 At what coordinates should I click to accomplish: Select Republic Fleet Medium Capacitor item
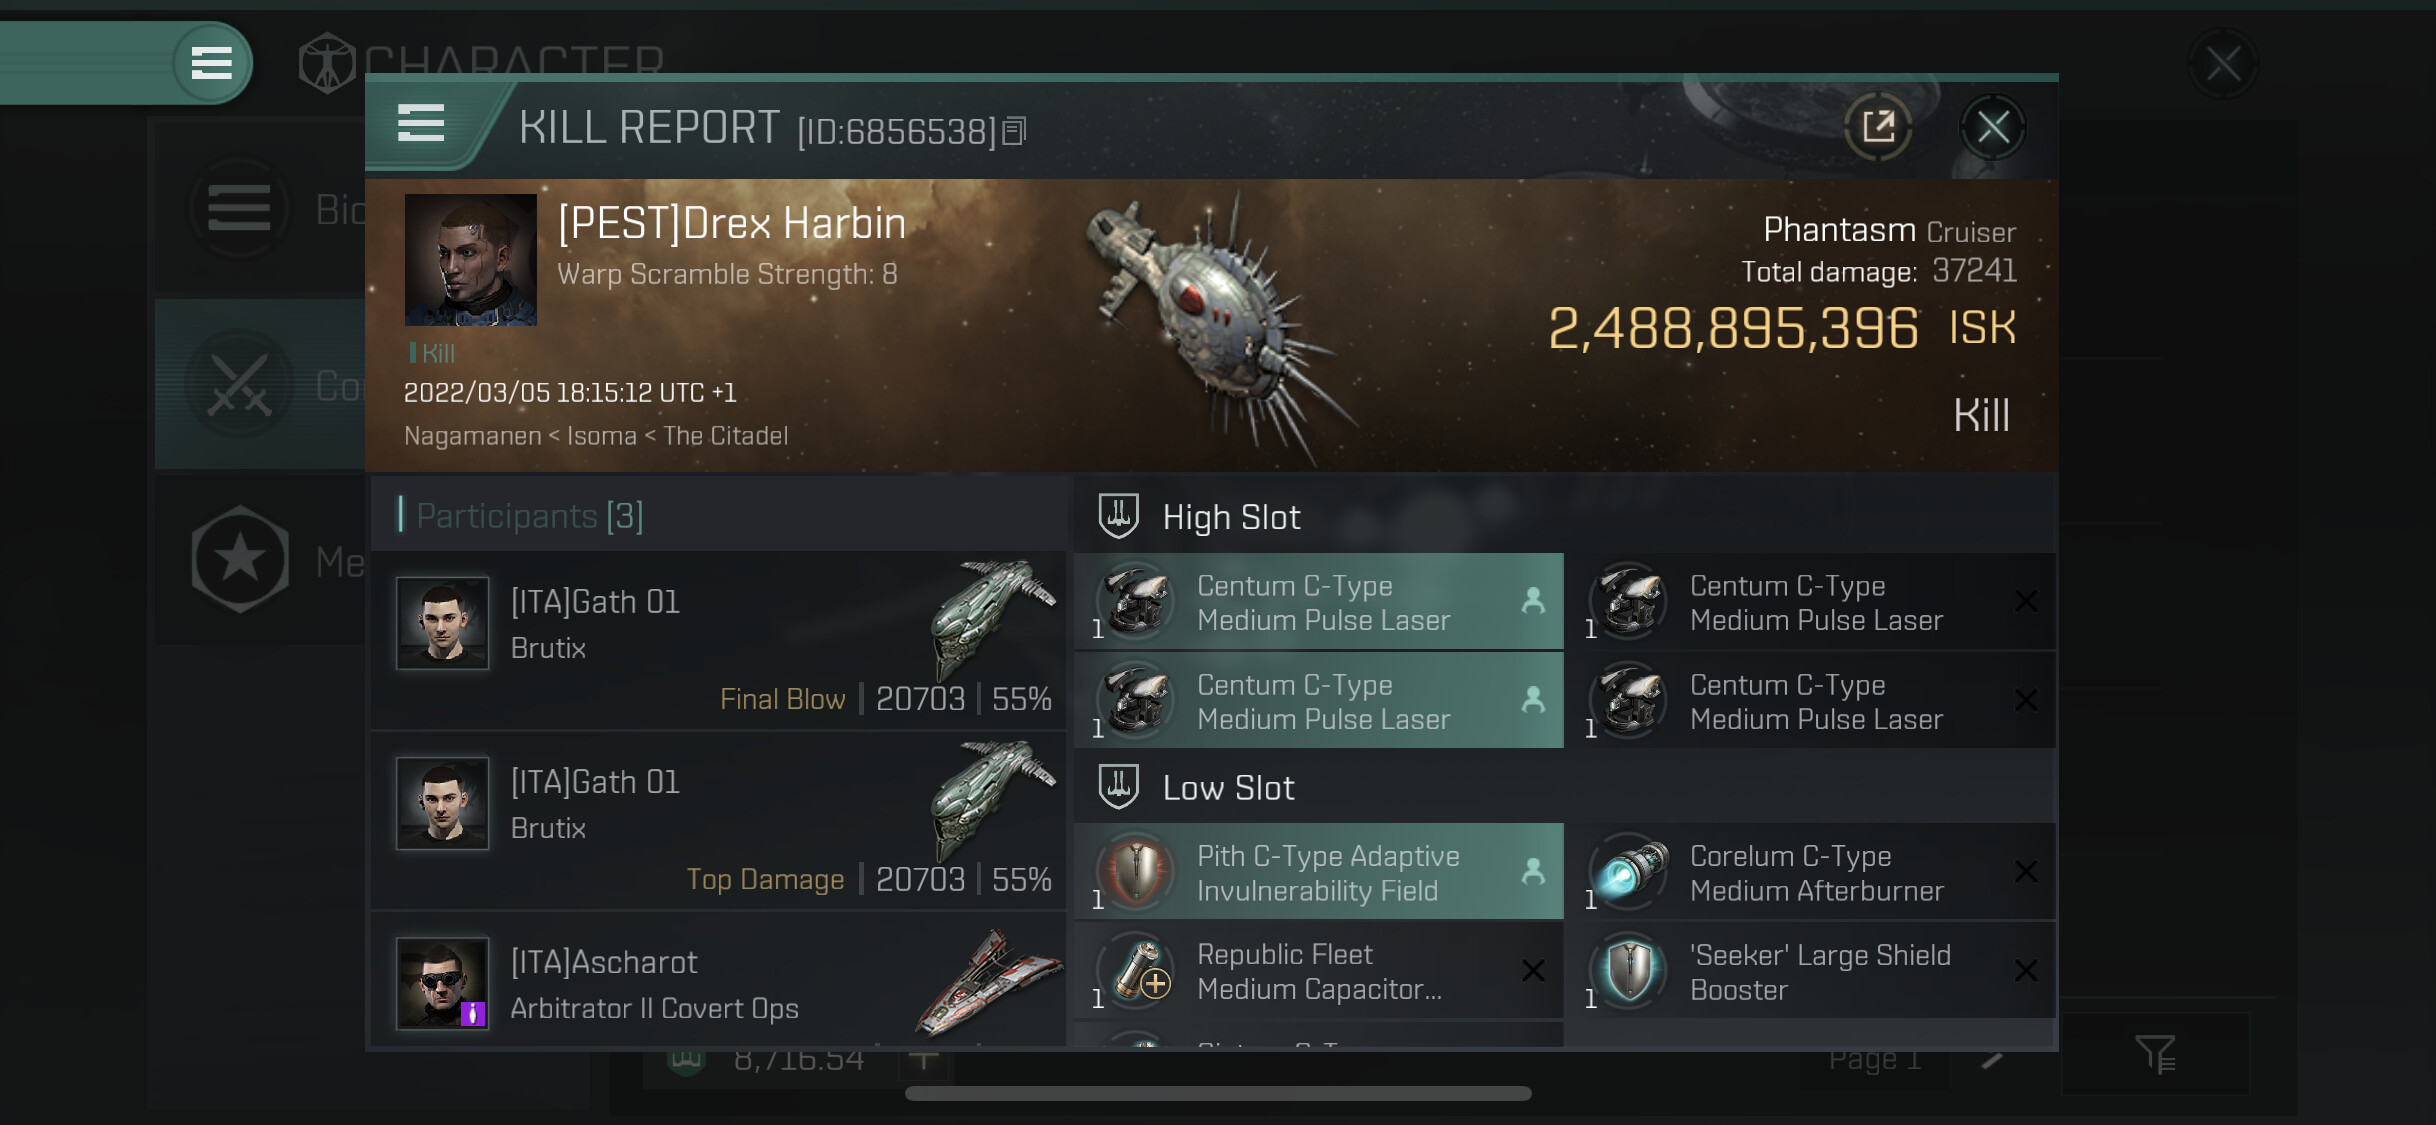tap(1318, 971)
